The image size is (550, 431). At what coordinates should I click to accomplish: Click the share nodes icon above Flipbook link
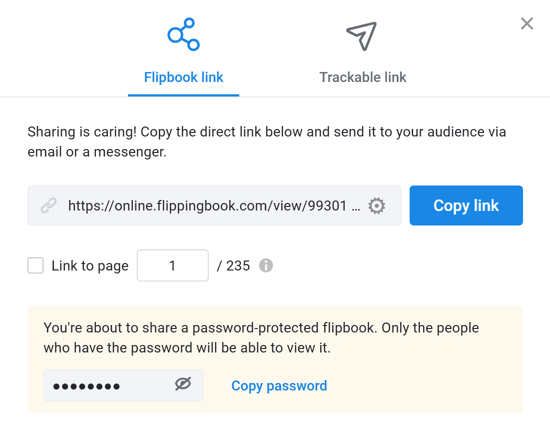pyautogui.click(x=183, y=34)
